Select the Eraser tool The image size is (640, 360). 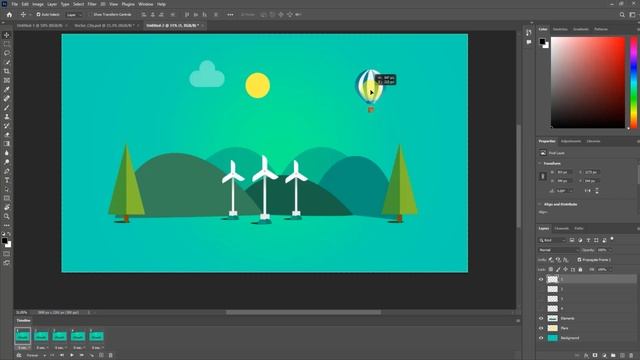[7, 135]
